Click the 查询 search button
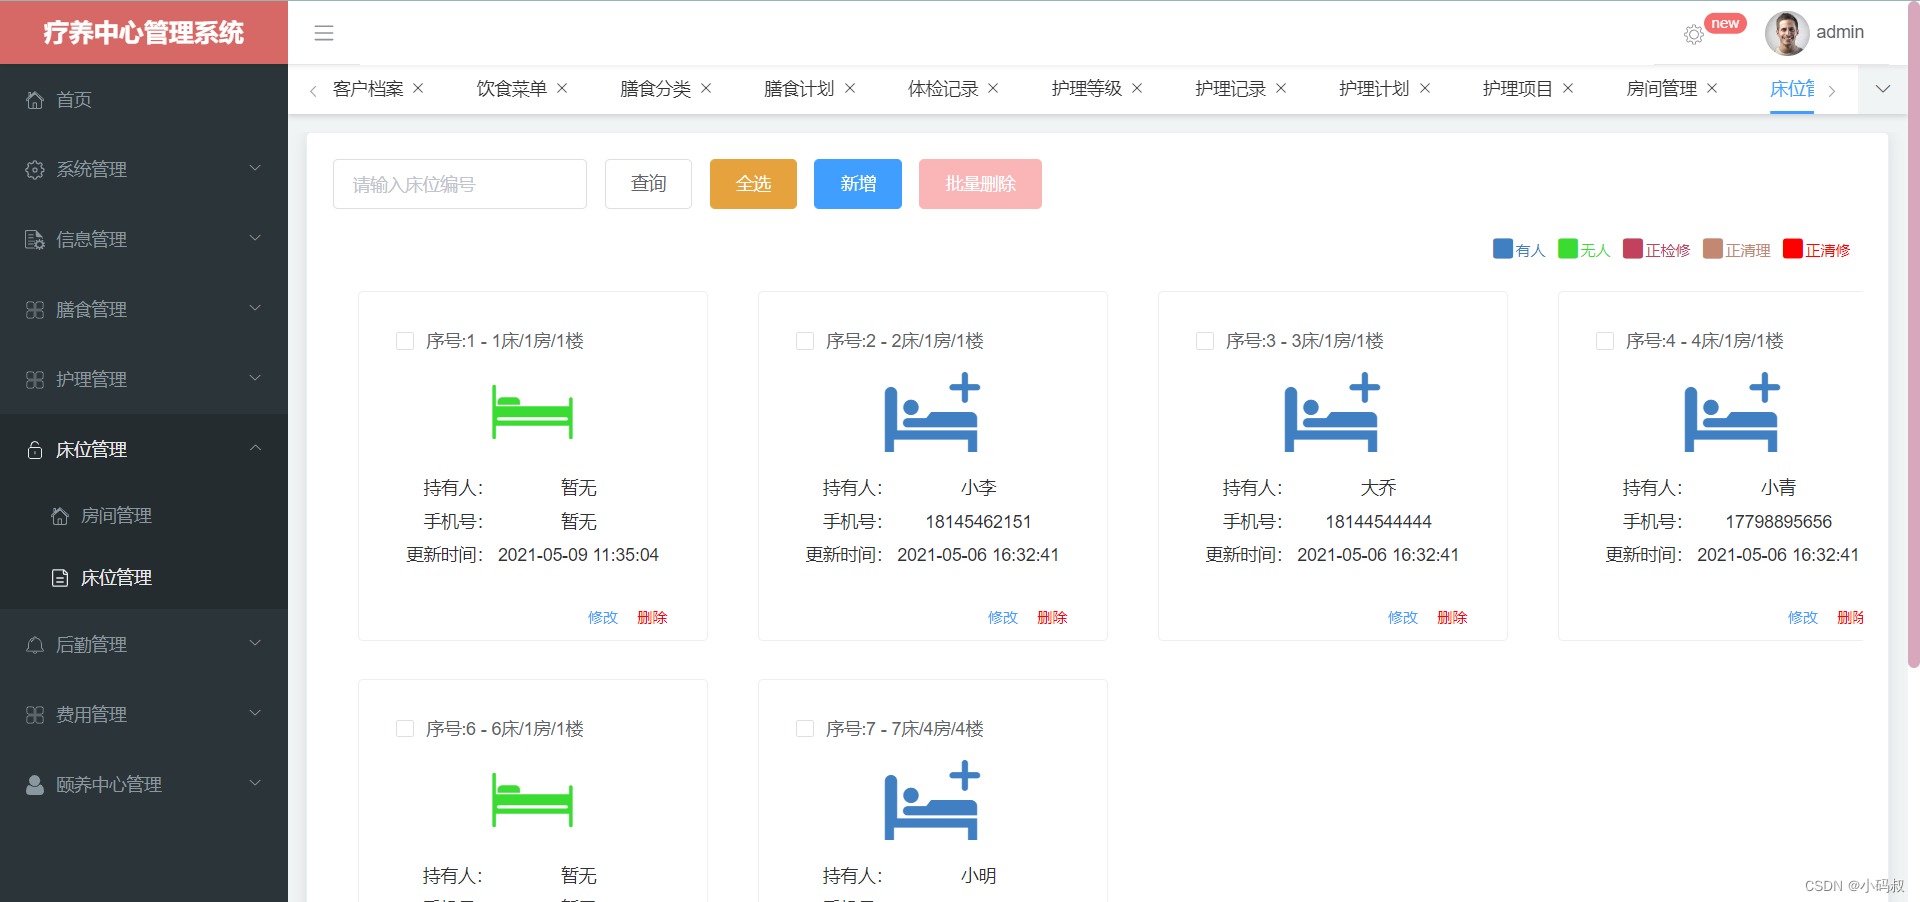The width and height of the screenshot is (1920, 902). [648, 184]
